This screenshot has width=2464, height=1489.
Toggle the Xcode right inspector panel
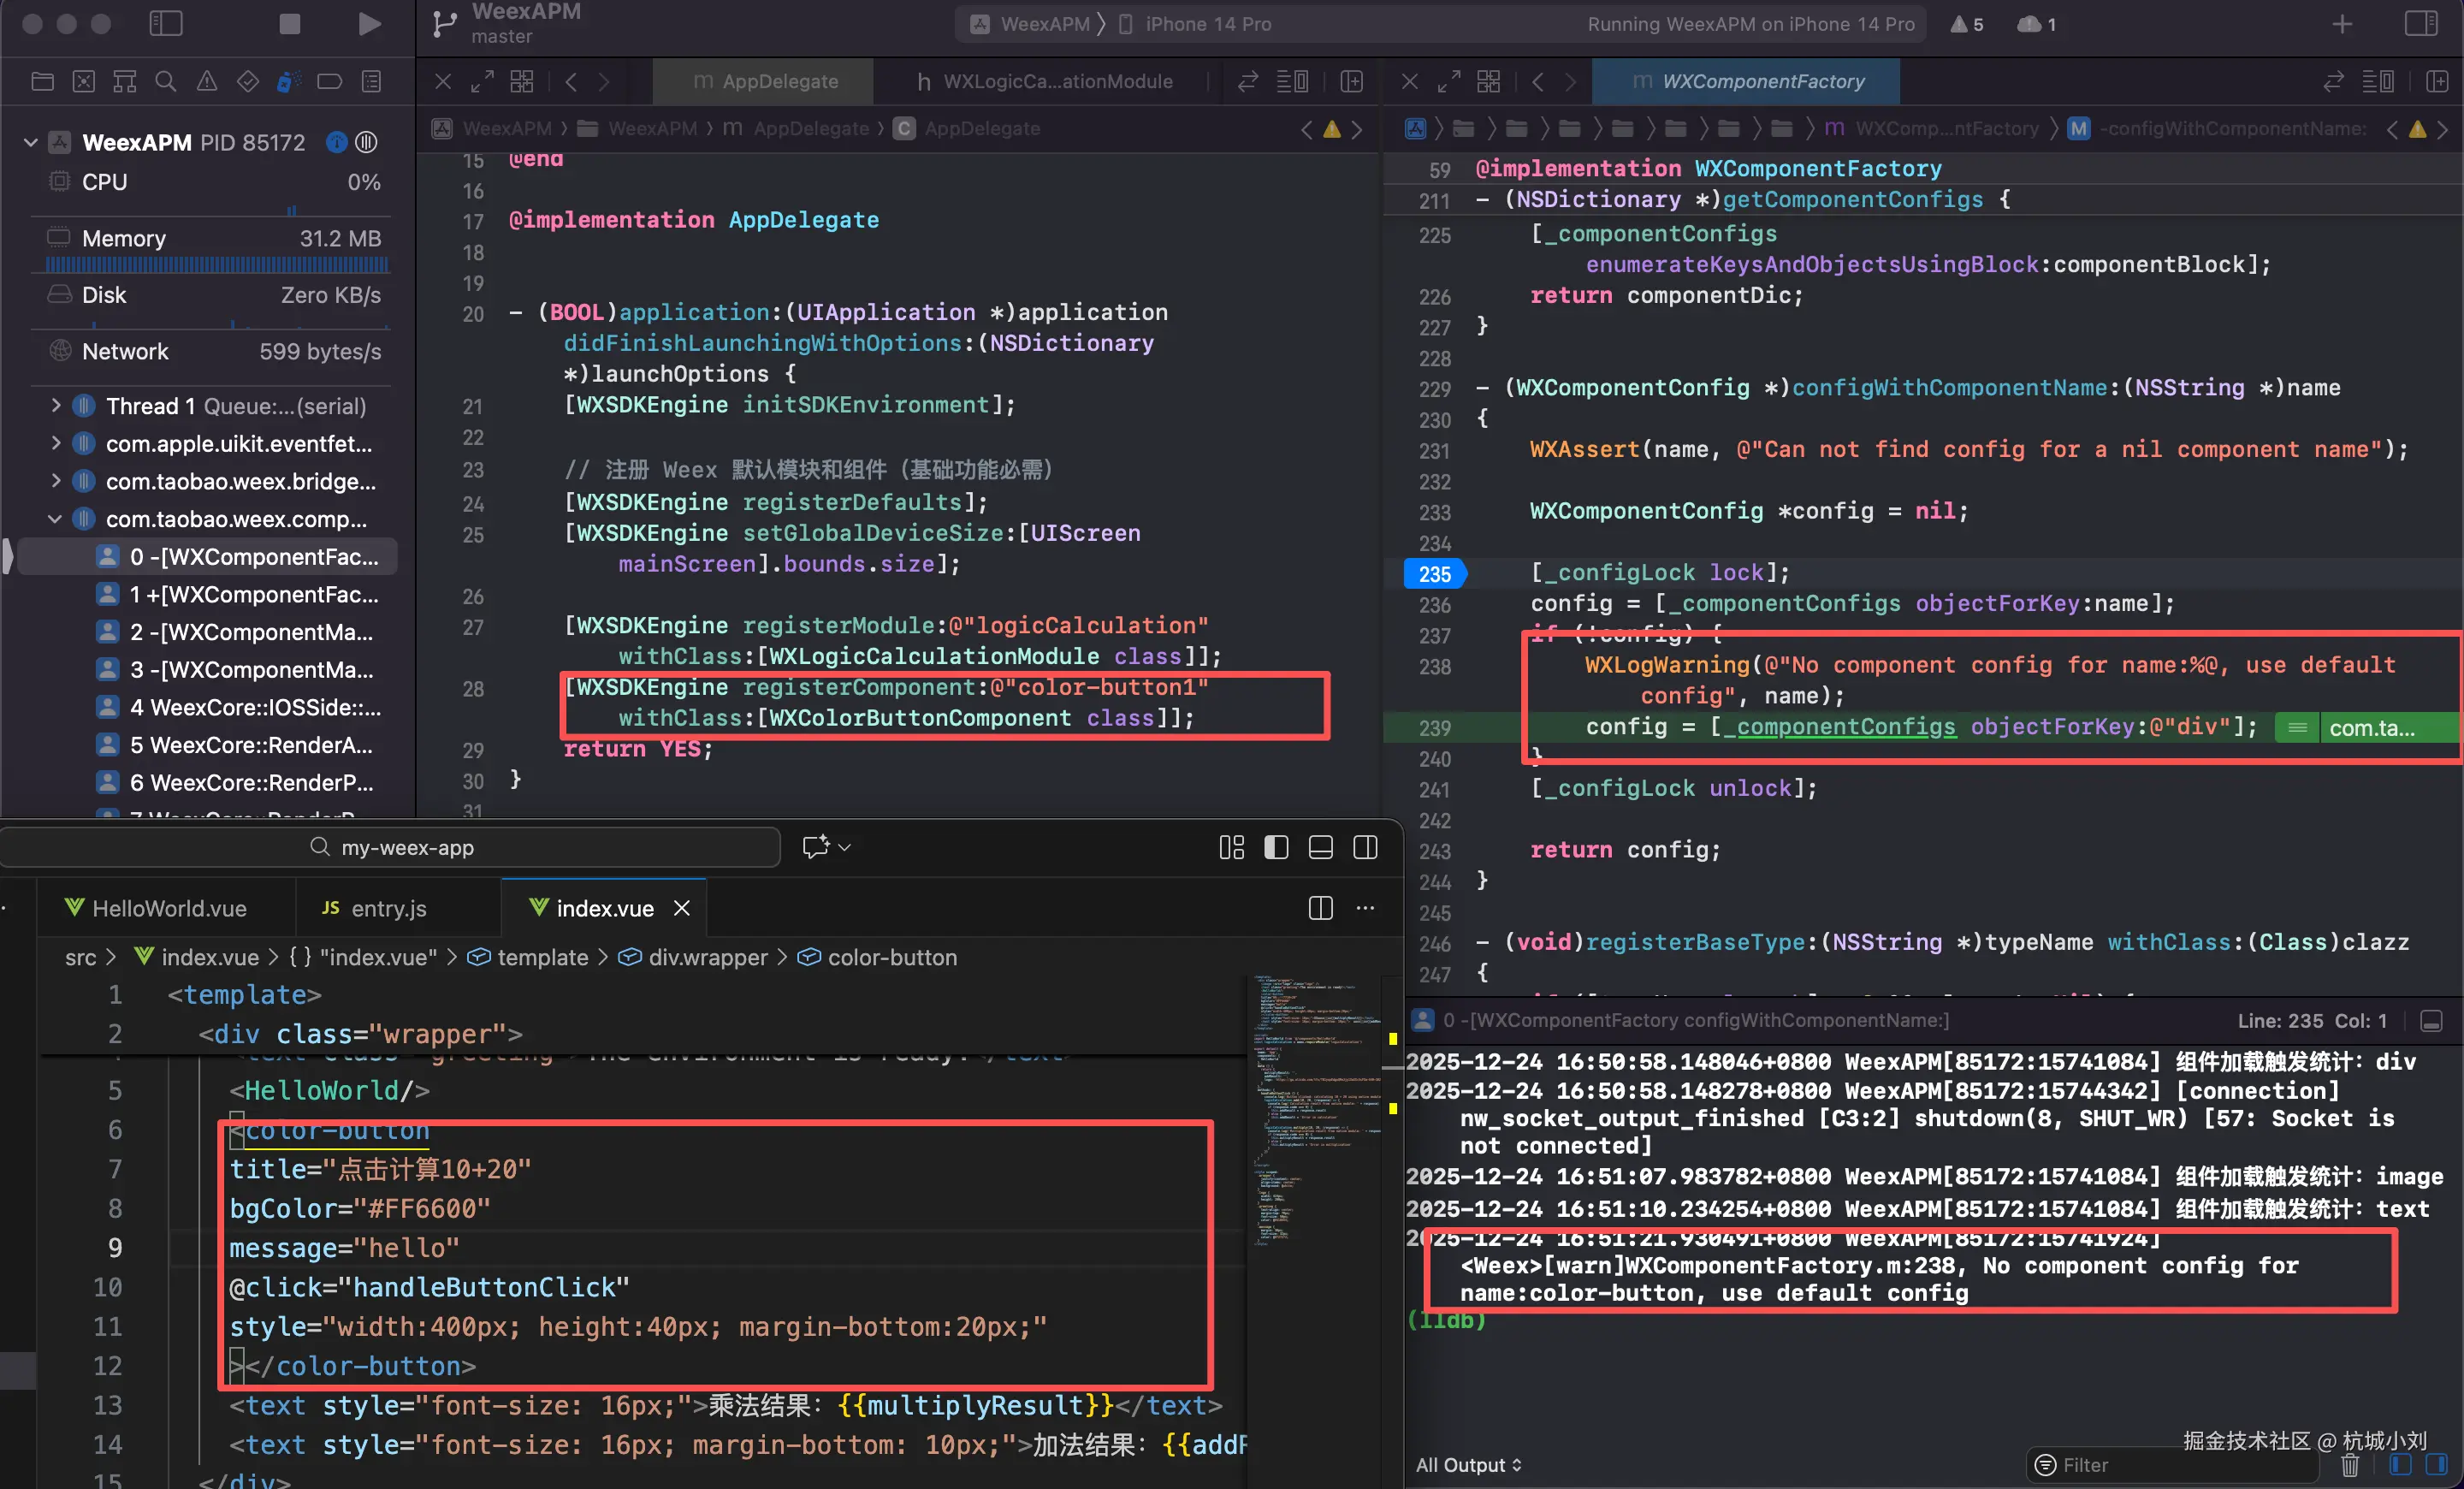[2420, 23]
